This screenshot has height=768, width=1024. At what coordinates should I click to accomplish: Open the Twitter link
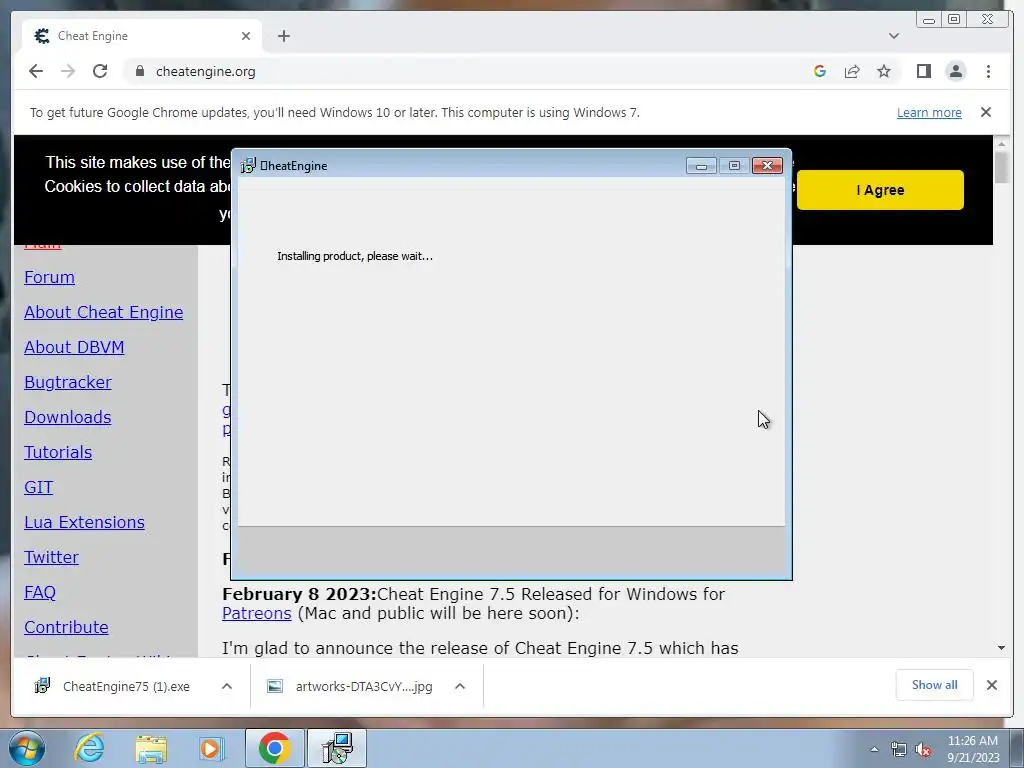pyautogui.click(x=52, y=557)
